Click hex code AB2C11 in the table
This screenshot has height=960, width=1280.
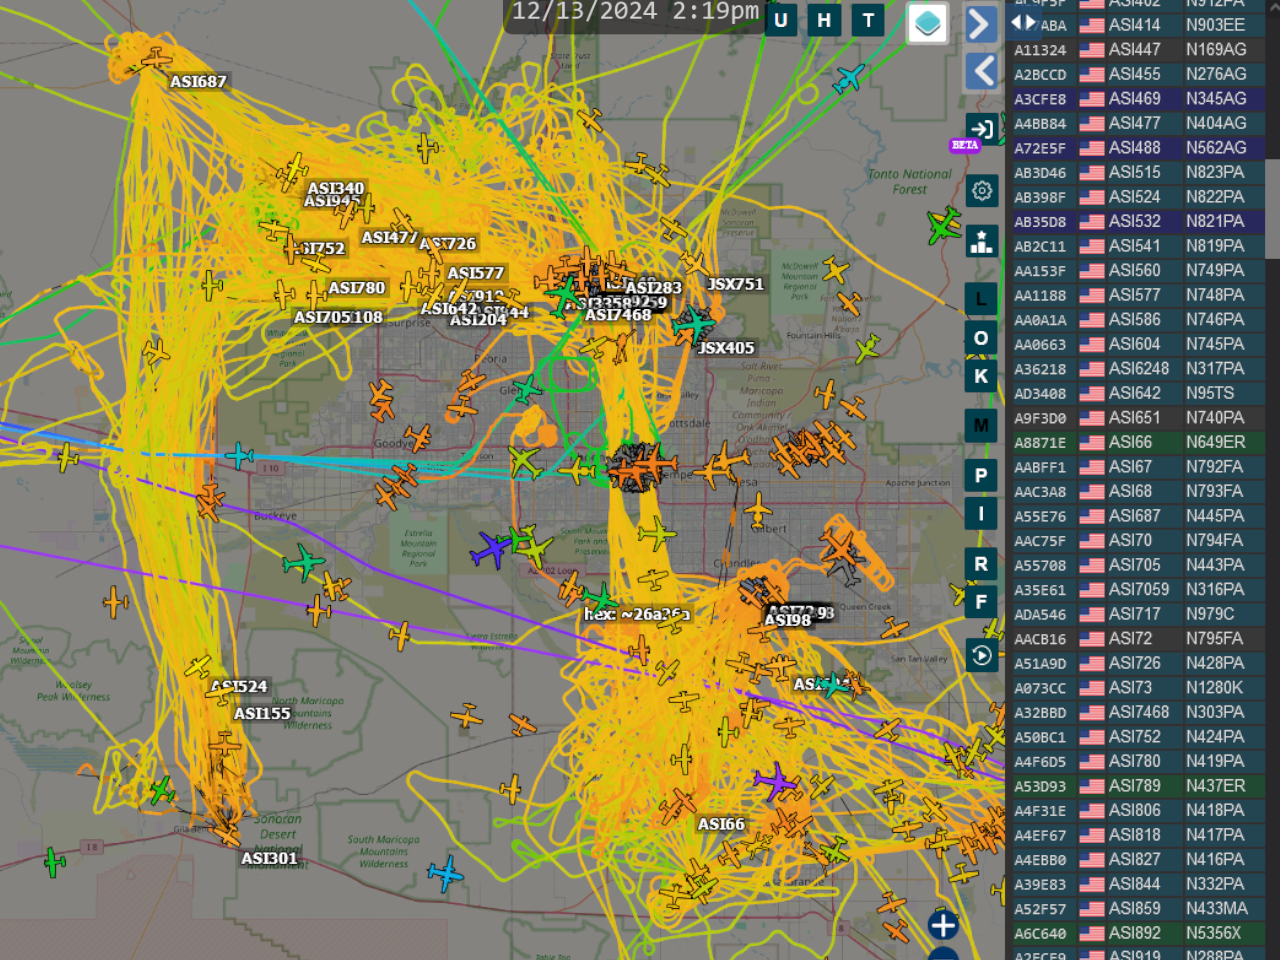1040,246
